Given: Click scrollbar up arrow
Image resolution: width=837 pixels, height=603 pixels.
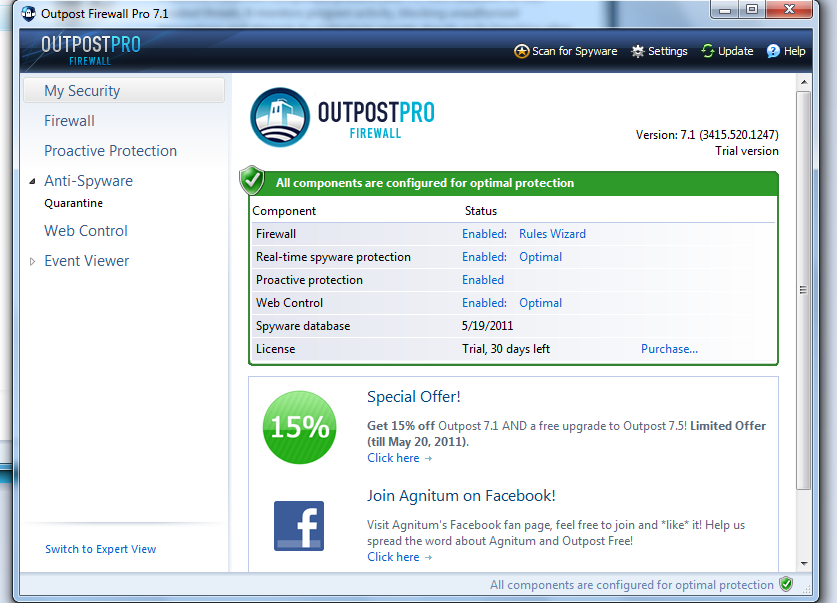Looking at the screenshot, I should click(x=803, y=82).
